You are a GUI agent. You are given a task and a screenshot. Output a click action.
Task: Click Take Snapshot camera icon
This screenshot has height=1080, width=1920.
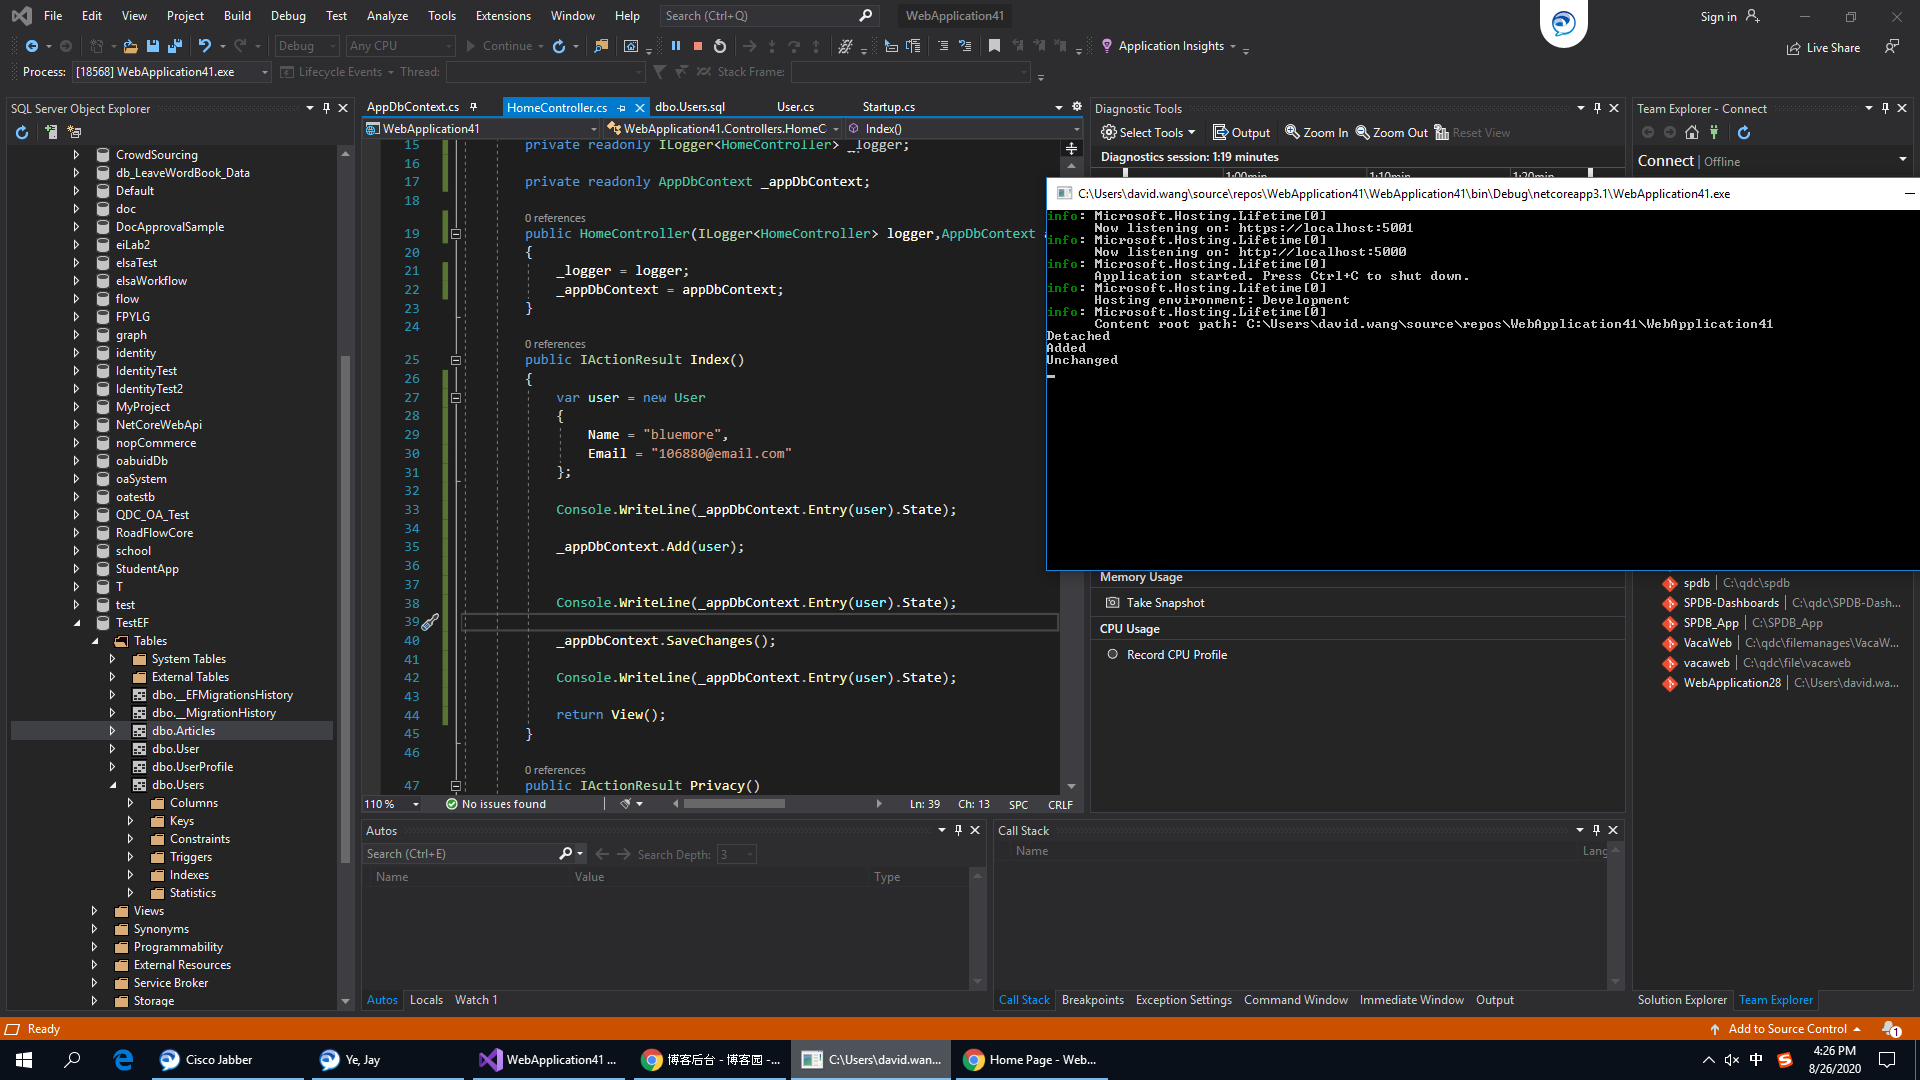[x=1112, y=603]
